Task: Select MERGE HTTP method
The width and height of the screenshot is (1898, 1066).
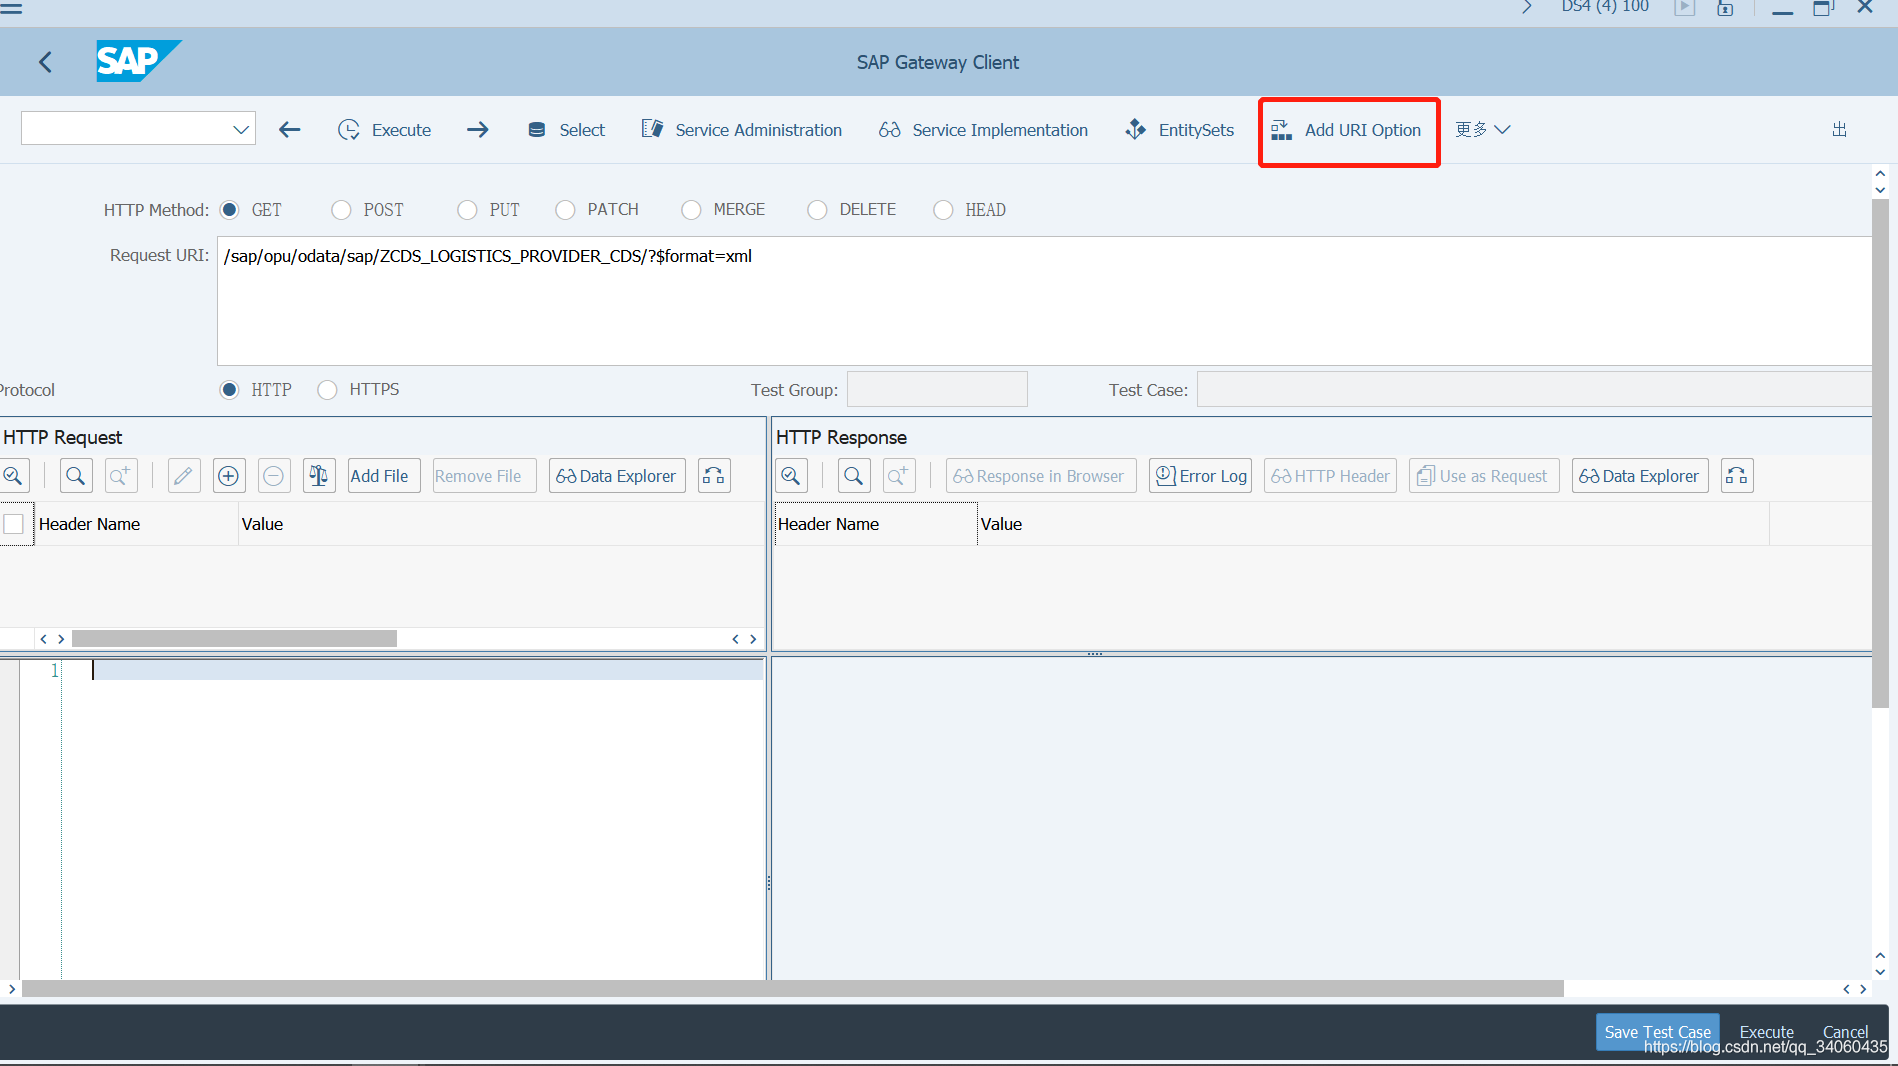Action: (691, 210)
